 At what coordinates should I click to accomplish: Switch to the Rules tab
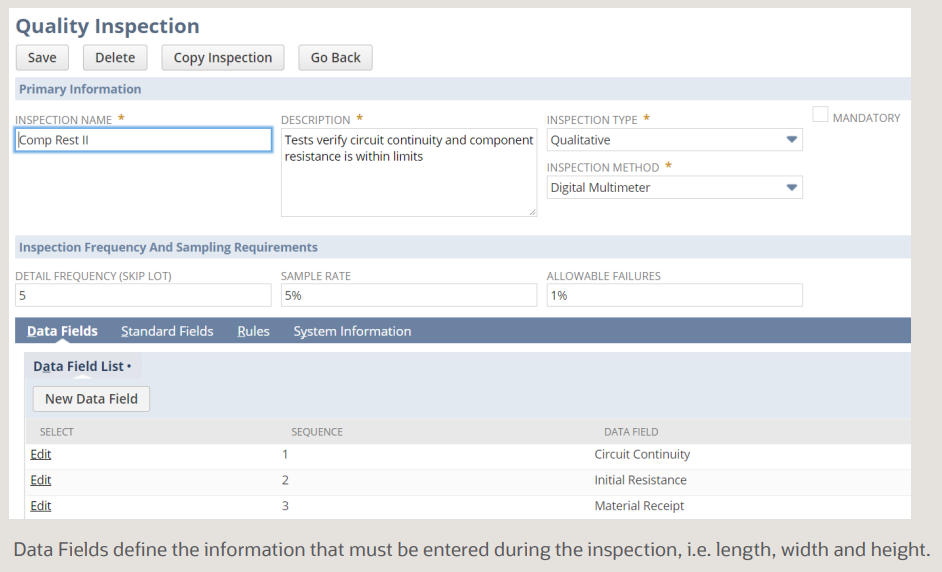253,331
